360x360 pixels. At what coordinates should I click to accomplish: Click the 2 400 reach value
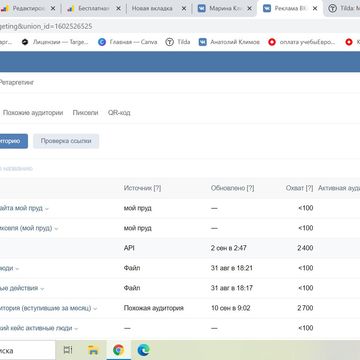click(305, 248)
